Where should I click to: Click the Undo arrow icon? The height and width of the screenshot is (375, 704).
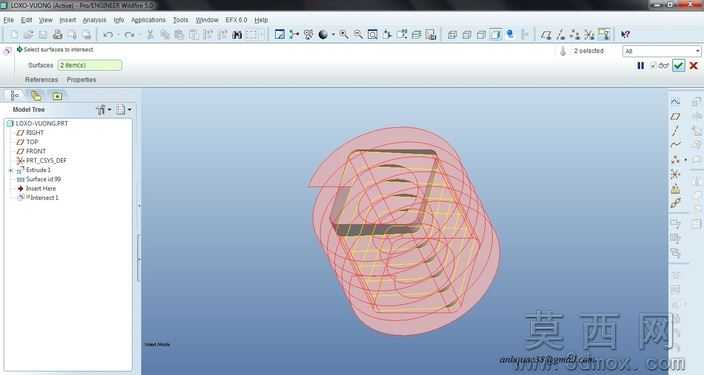click(x=108, y=35)
